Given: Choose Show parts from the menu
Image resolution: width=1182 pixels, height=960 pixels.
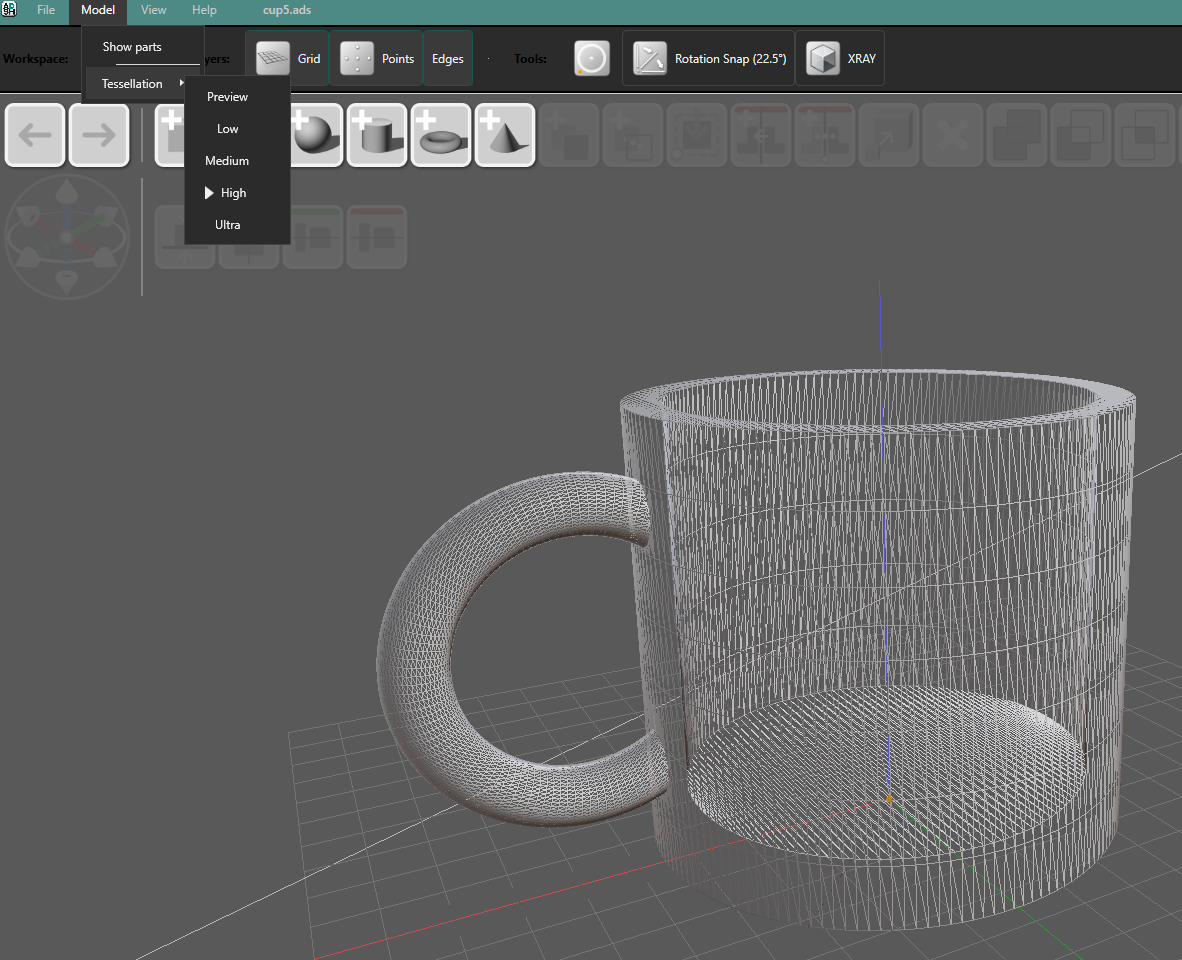Looking at the screenshot, I should 130,46.
